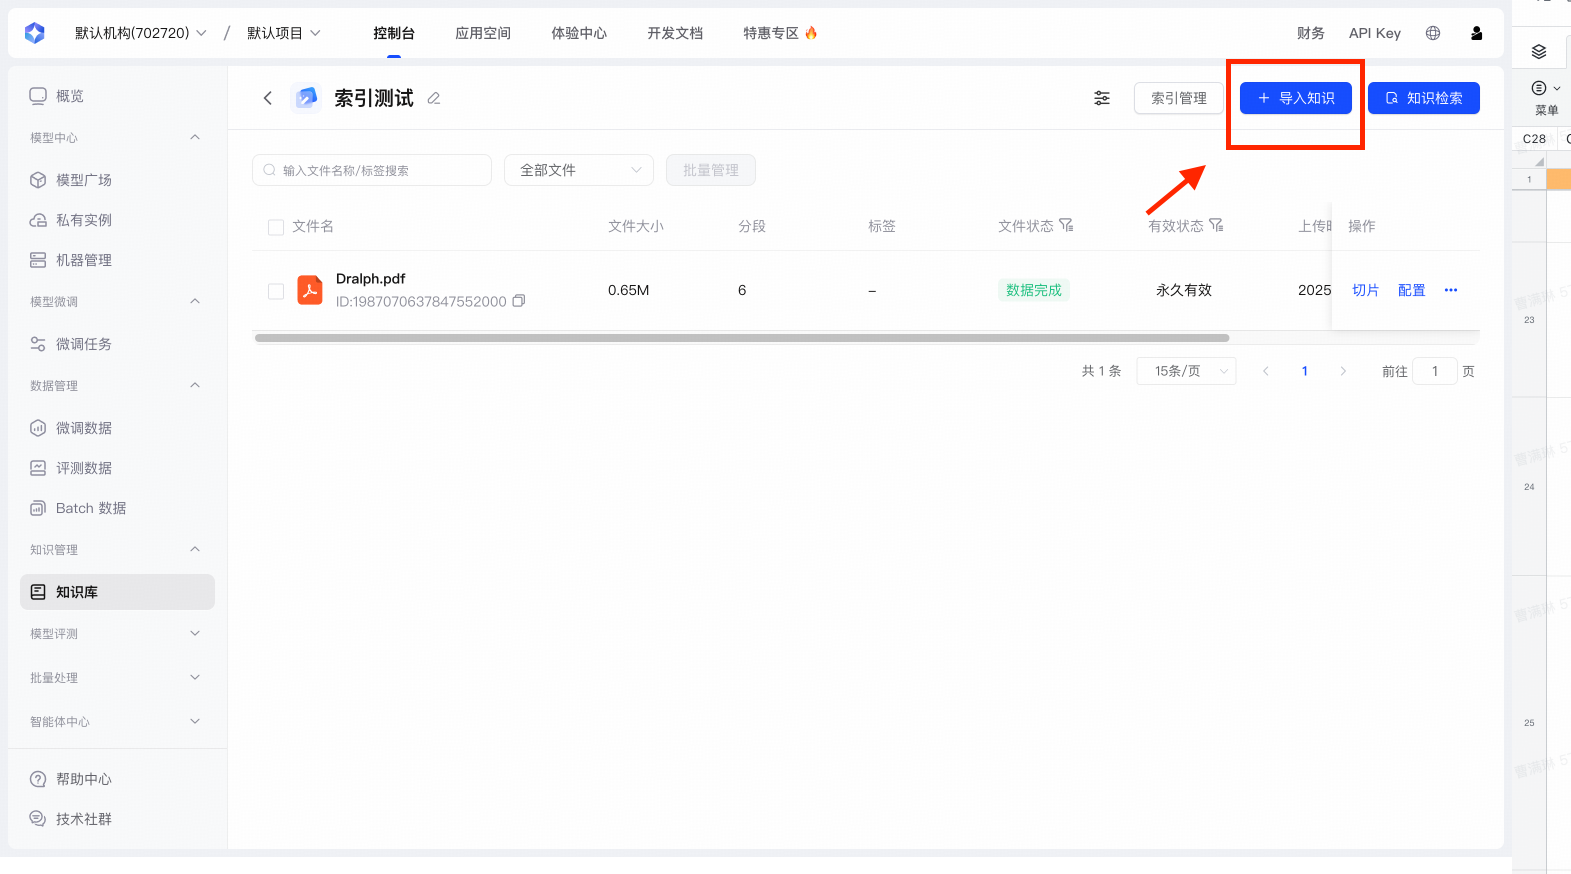The width and height of the screenshot is (1571, 874).
Task: Switch to the 应用空间 tab
Action: tap(482, 33)
